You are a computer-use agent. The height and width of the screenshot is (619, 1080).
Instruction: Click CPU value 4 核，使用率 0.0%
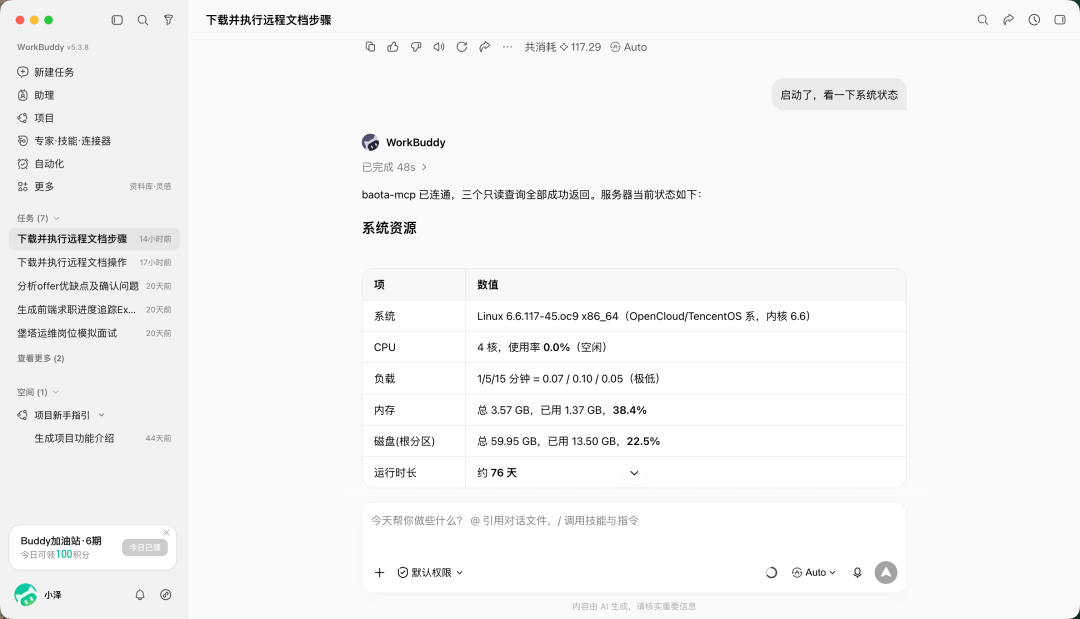point(541,347)
